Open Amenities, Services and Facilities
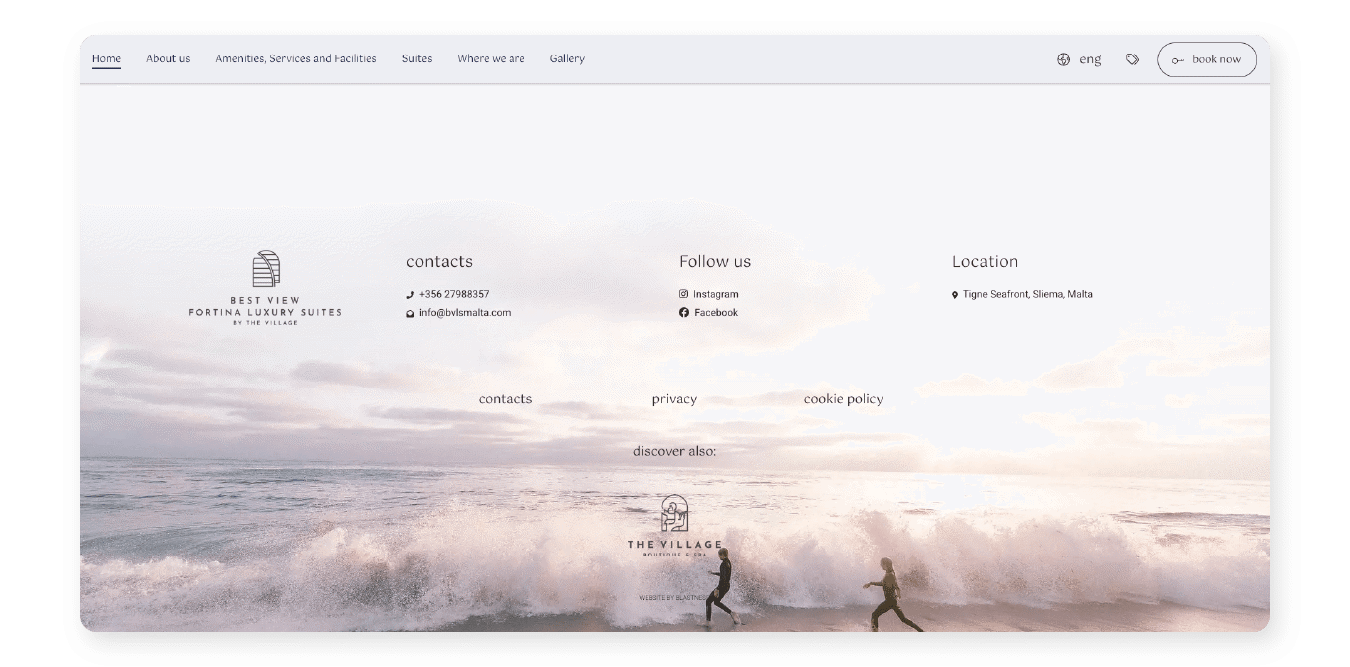 click(x=296, y=58)
